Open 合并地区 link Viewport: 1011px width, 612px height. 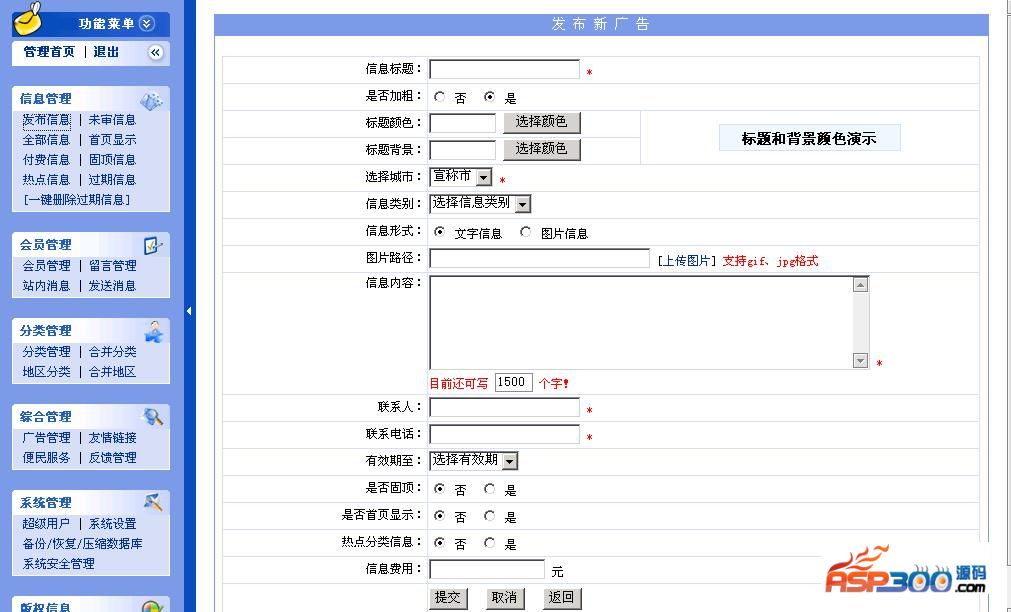tap(112, 372)
